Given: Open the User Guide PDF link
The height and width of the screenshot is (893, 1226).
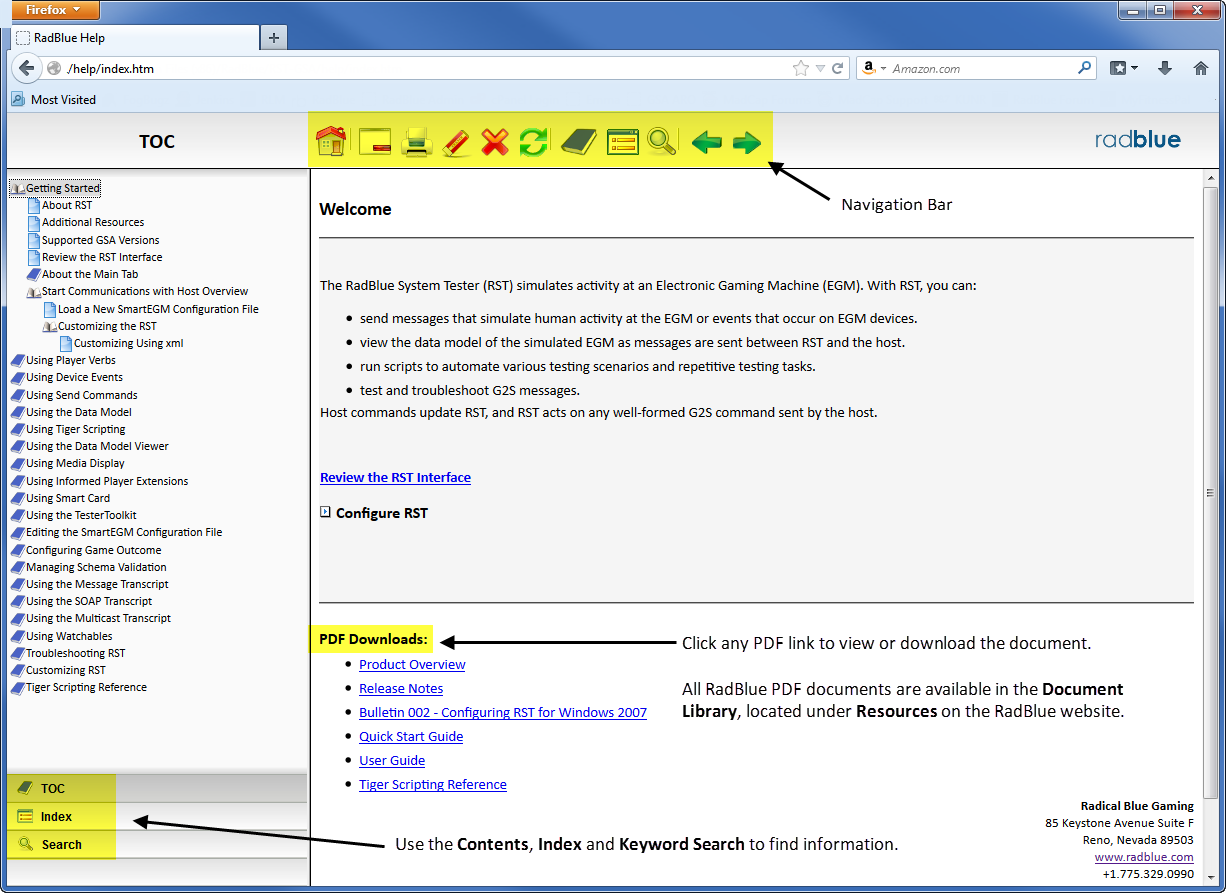Looking at the screenshot, I should tap(392, 760).
